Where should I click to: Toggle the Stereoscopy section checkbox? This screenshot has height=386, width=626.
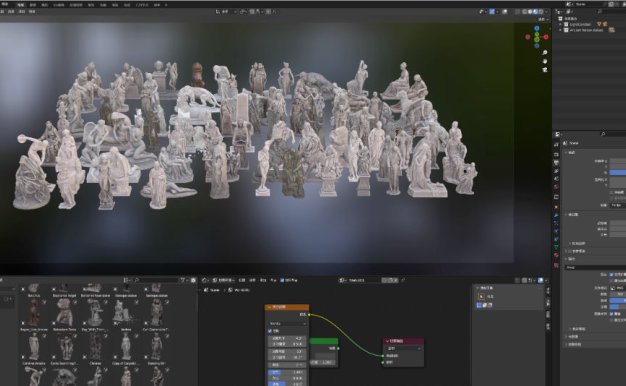tap(570, 251)
